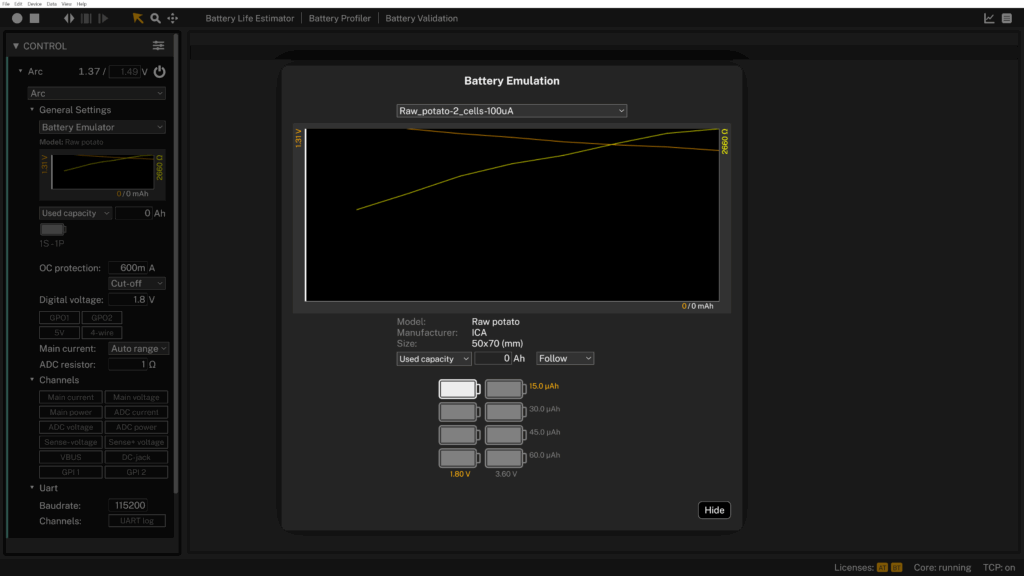The height and width of the screenshot is (576, 1024).
Task: Open the Device menu
Action: 35,4
